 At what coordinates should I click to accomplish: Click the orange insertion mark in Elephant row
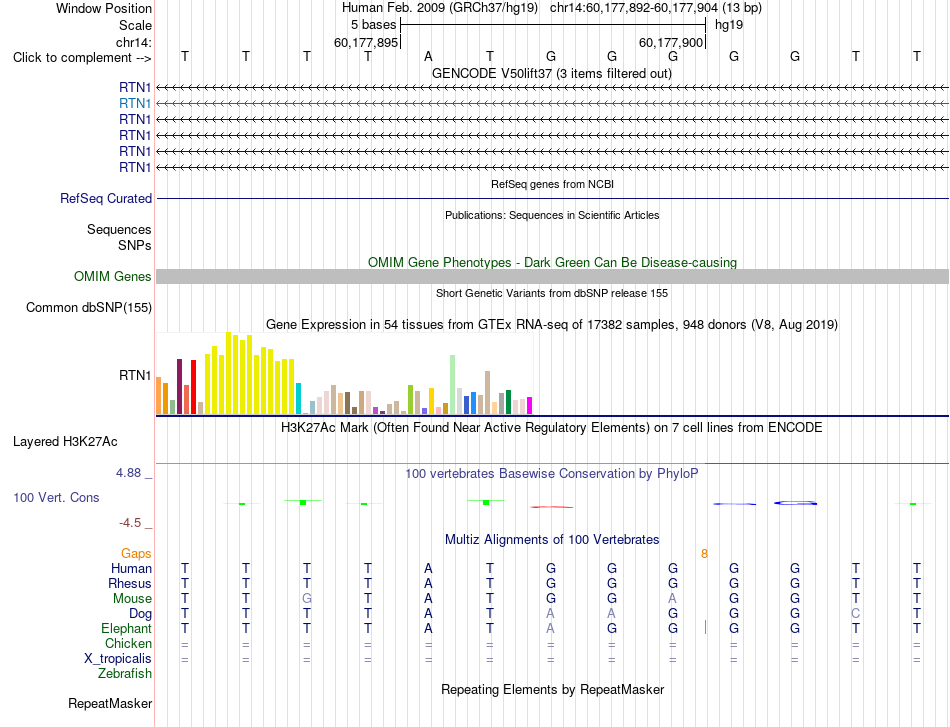pos(705,627)
